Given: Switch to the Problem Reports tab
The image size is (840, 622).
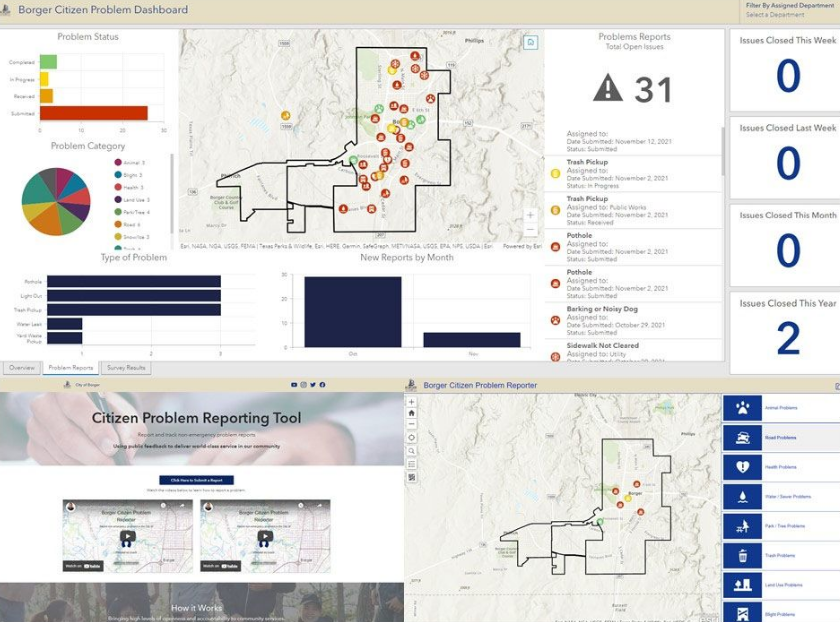Looking at the screenshot, I should (71, 368).
